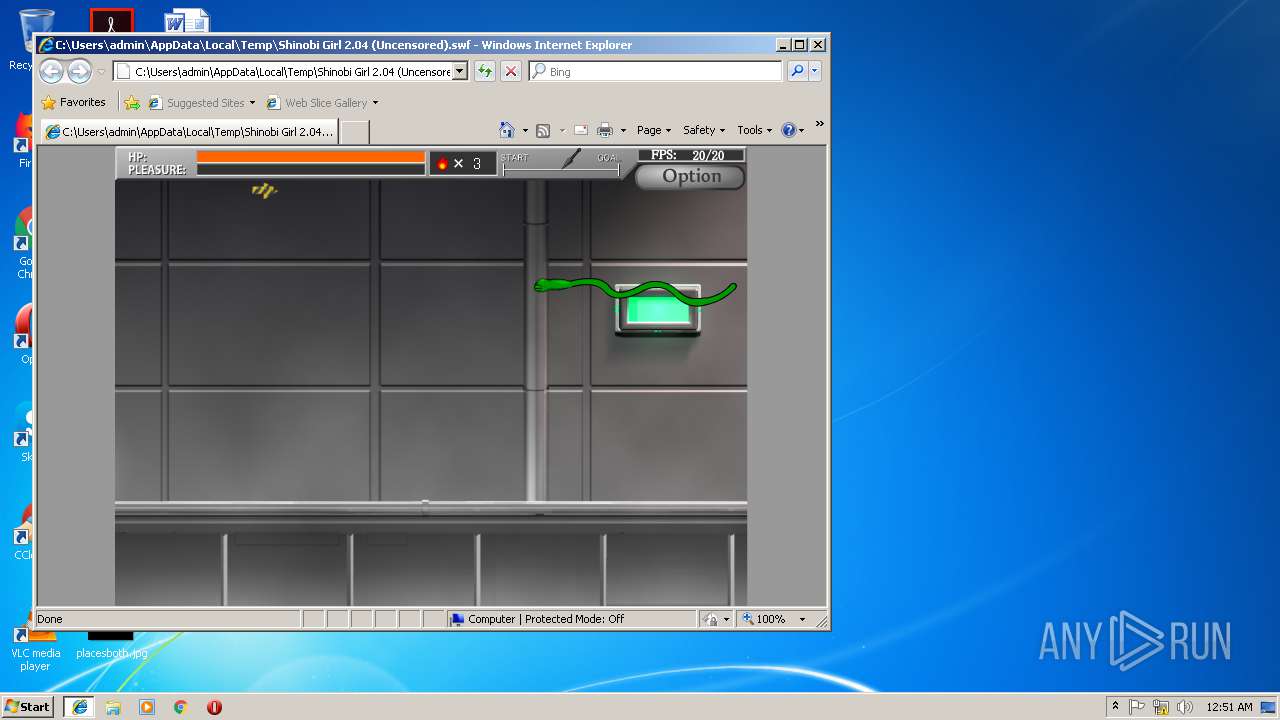Open the Favorites star button
This screenshot has width=1280, height=720.
(x=73, y=102)
